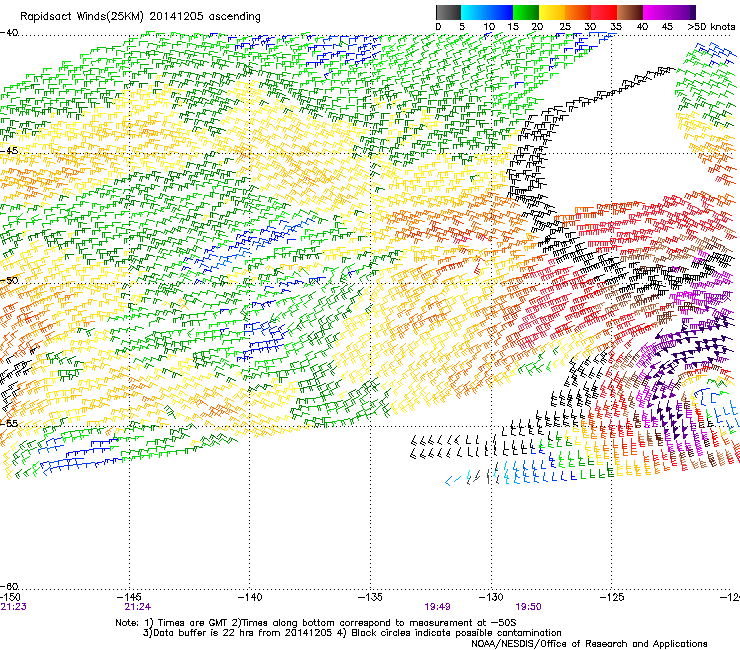Click the 21:24 swath time label
This screenshot has width=740, height=650.
138,607
